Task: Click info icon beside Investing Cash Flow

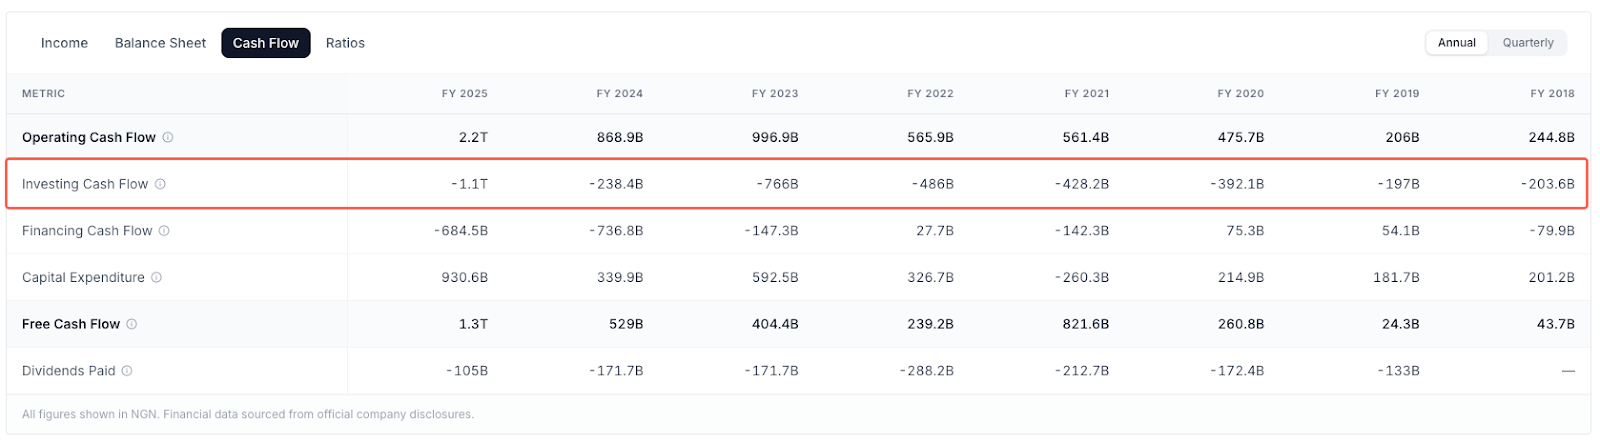Action: tap(160, 184)
